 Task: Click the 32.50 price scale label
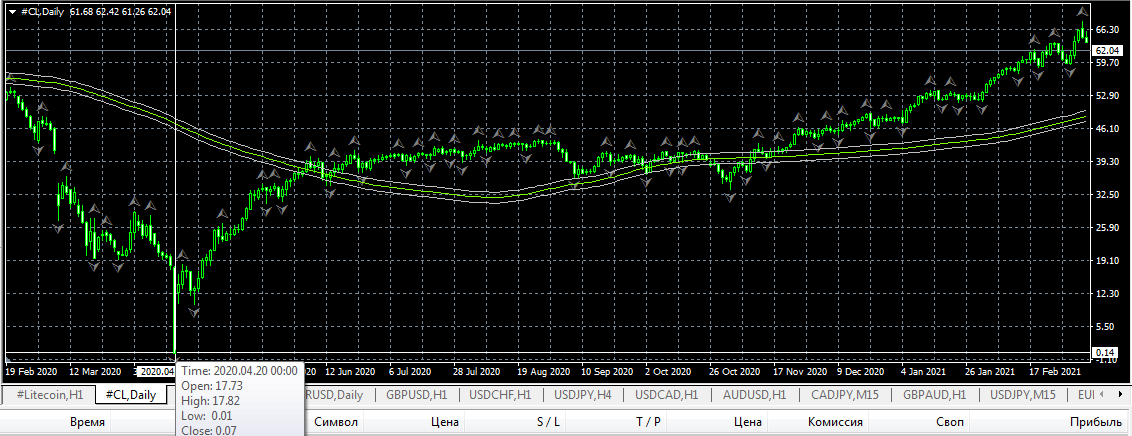(x=1107, y=195)
